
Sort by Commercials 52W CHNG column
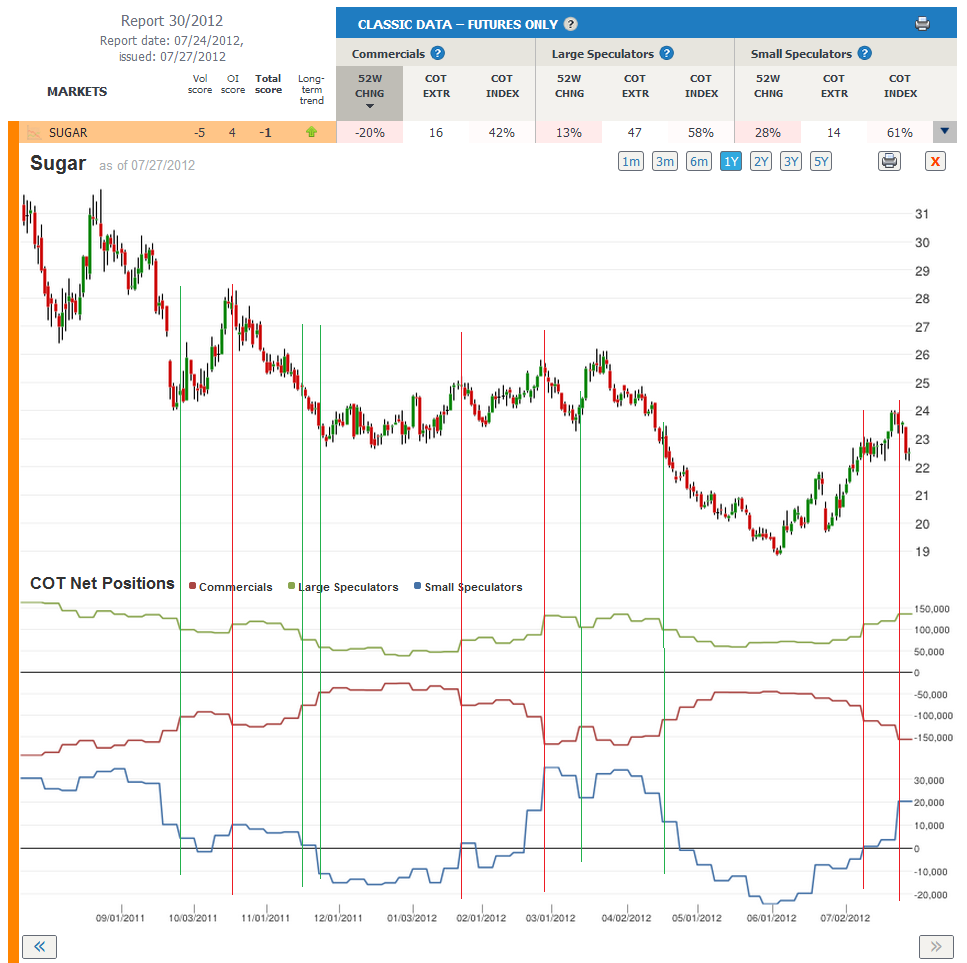[369, 92]
